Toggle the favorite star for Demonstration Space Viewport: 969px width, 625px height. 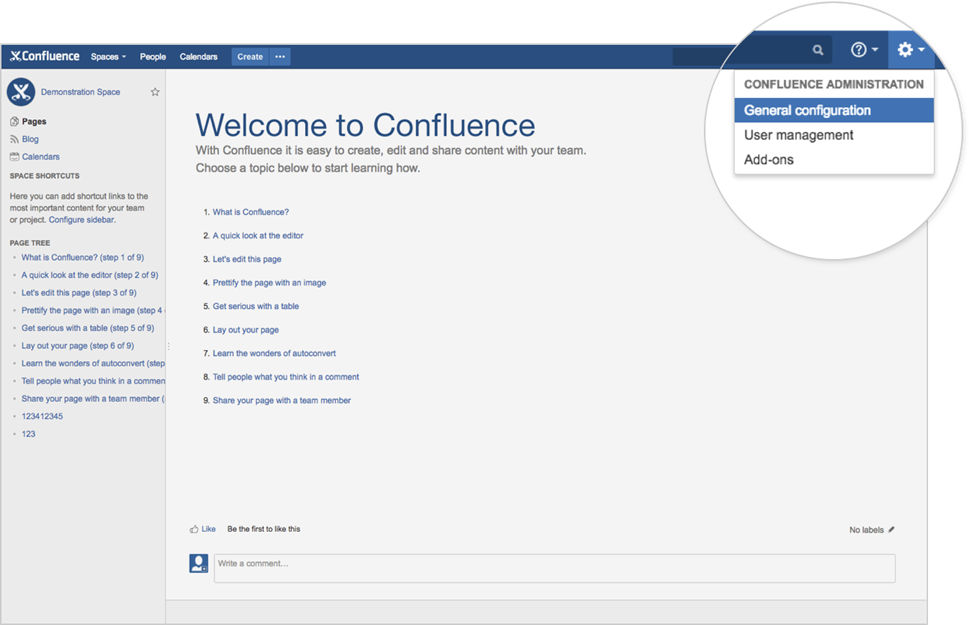point(155,91)
